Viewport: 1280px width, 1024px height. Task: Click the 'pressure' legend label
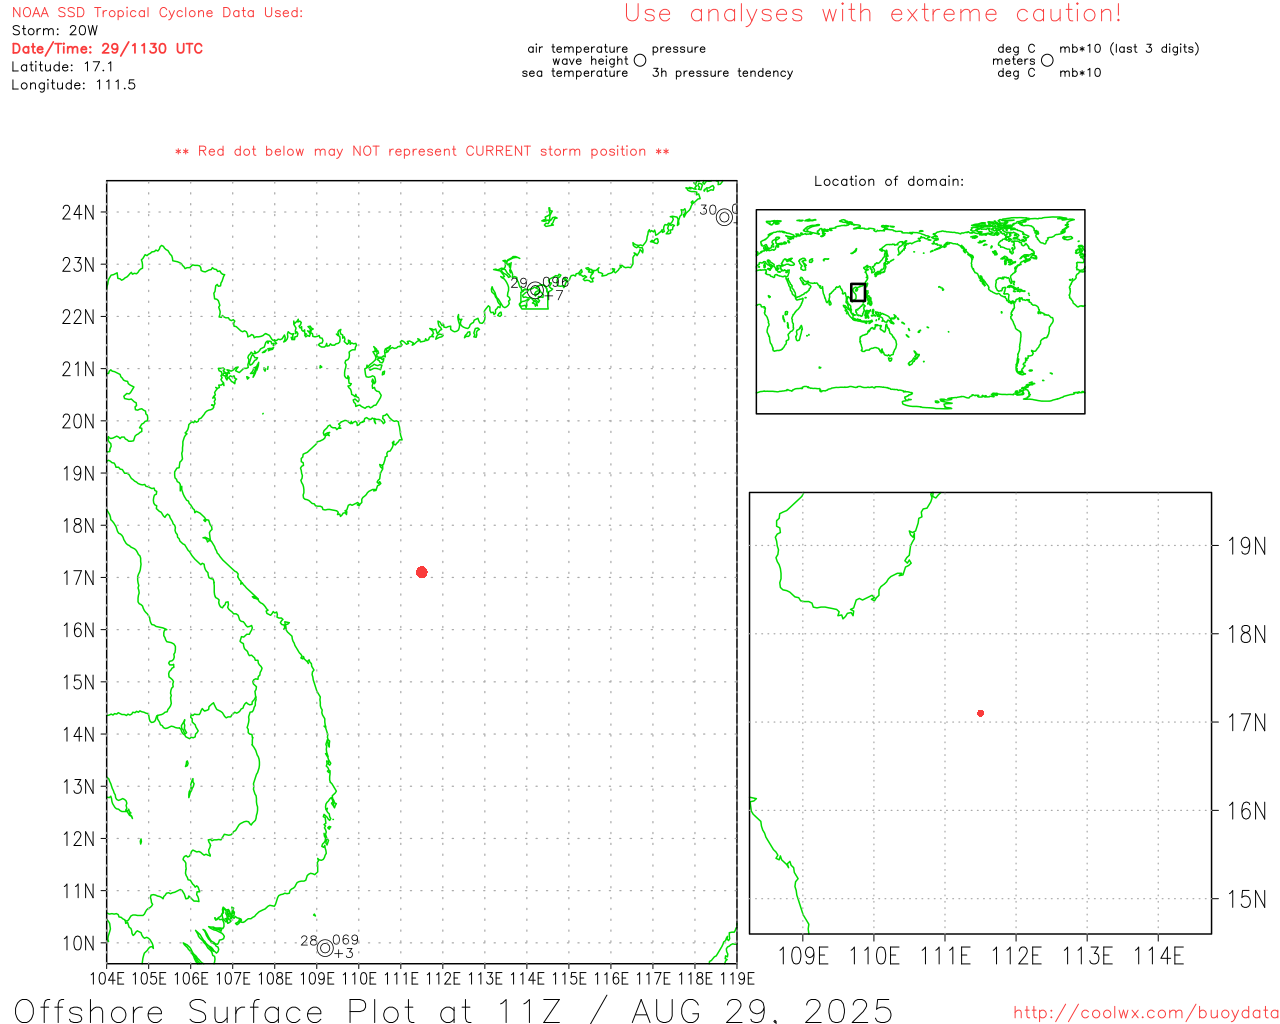pyautogui.click(x=679, y=49)
